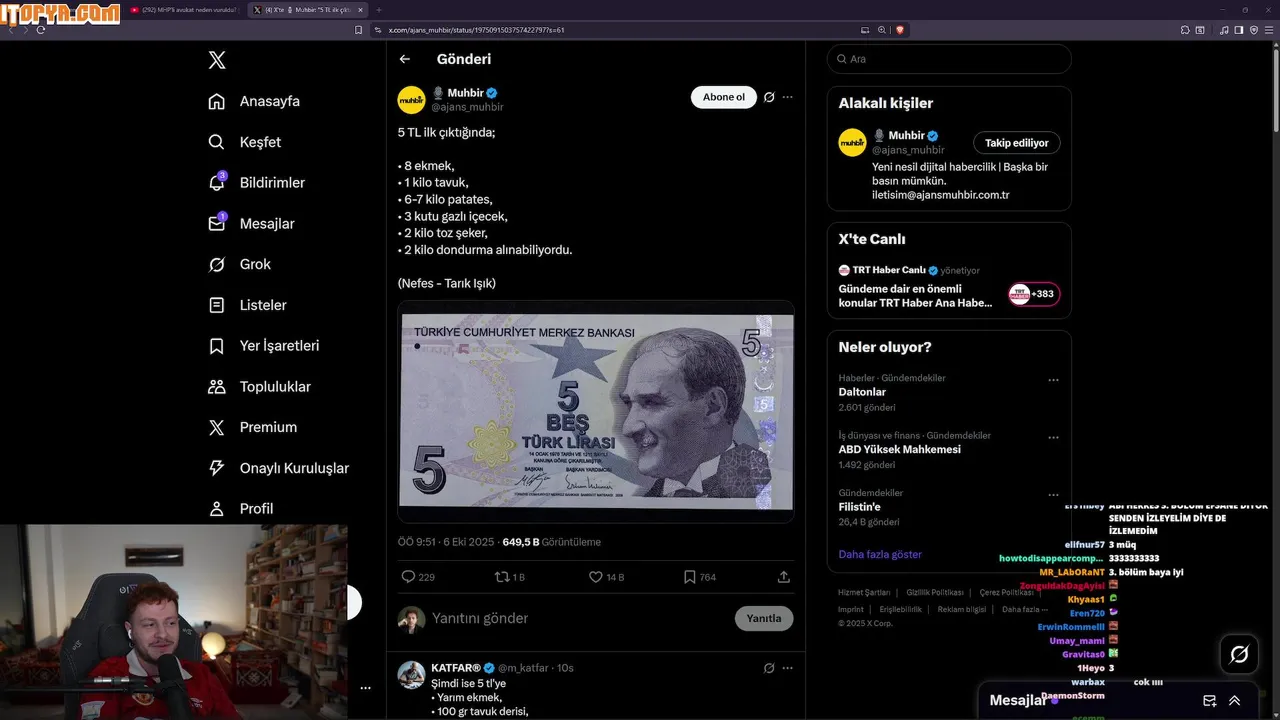Open the 5 TL banknote image
The width and height of the screenshot is (1280, 720).
click(x=596, y=411)
